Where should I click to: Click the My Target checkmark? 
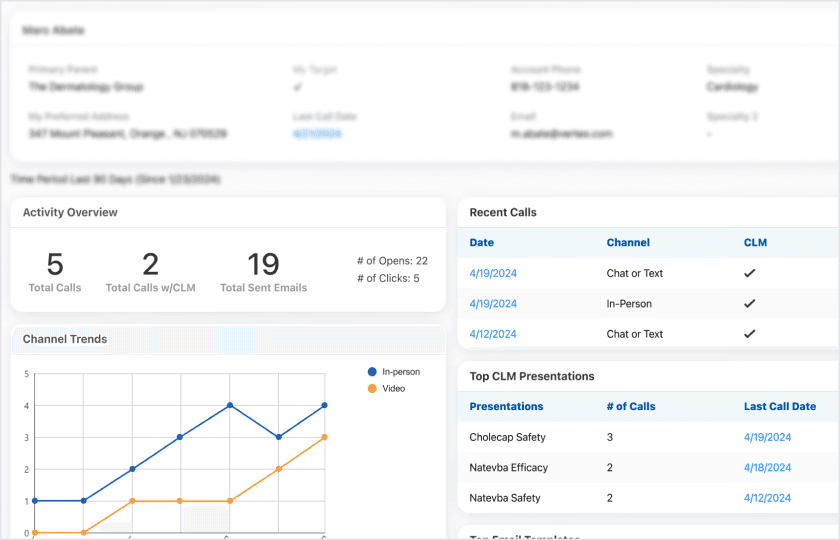point(298,87)
